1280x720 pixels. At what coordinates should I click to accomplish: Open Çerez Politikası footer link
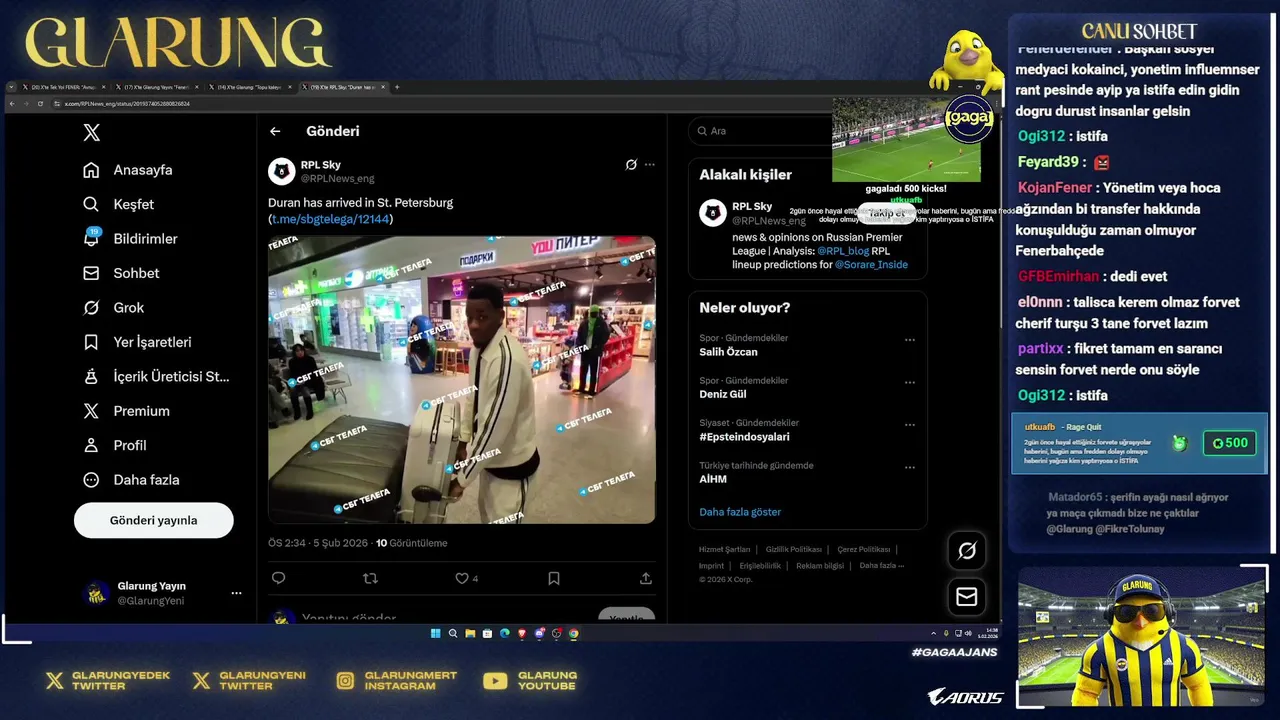pos(864,549)
